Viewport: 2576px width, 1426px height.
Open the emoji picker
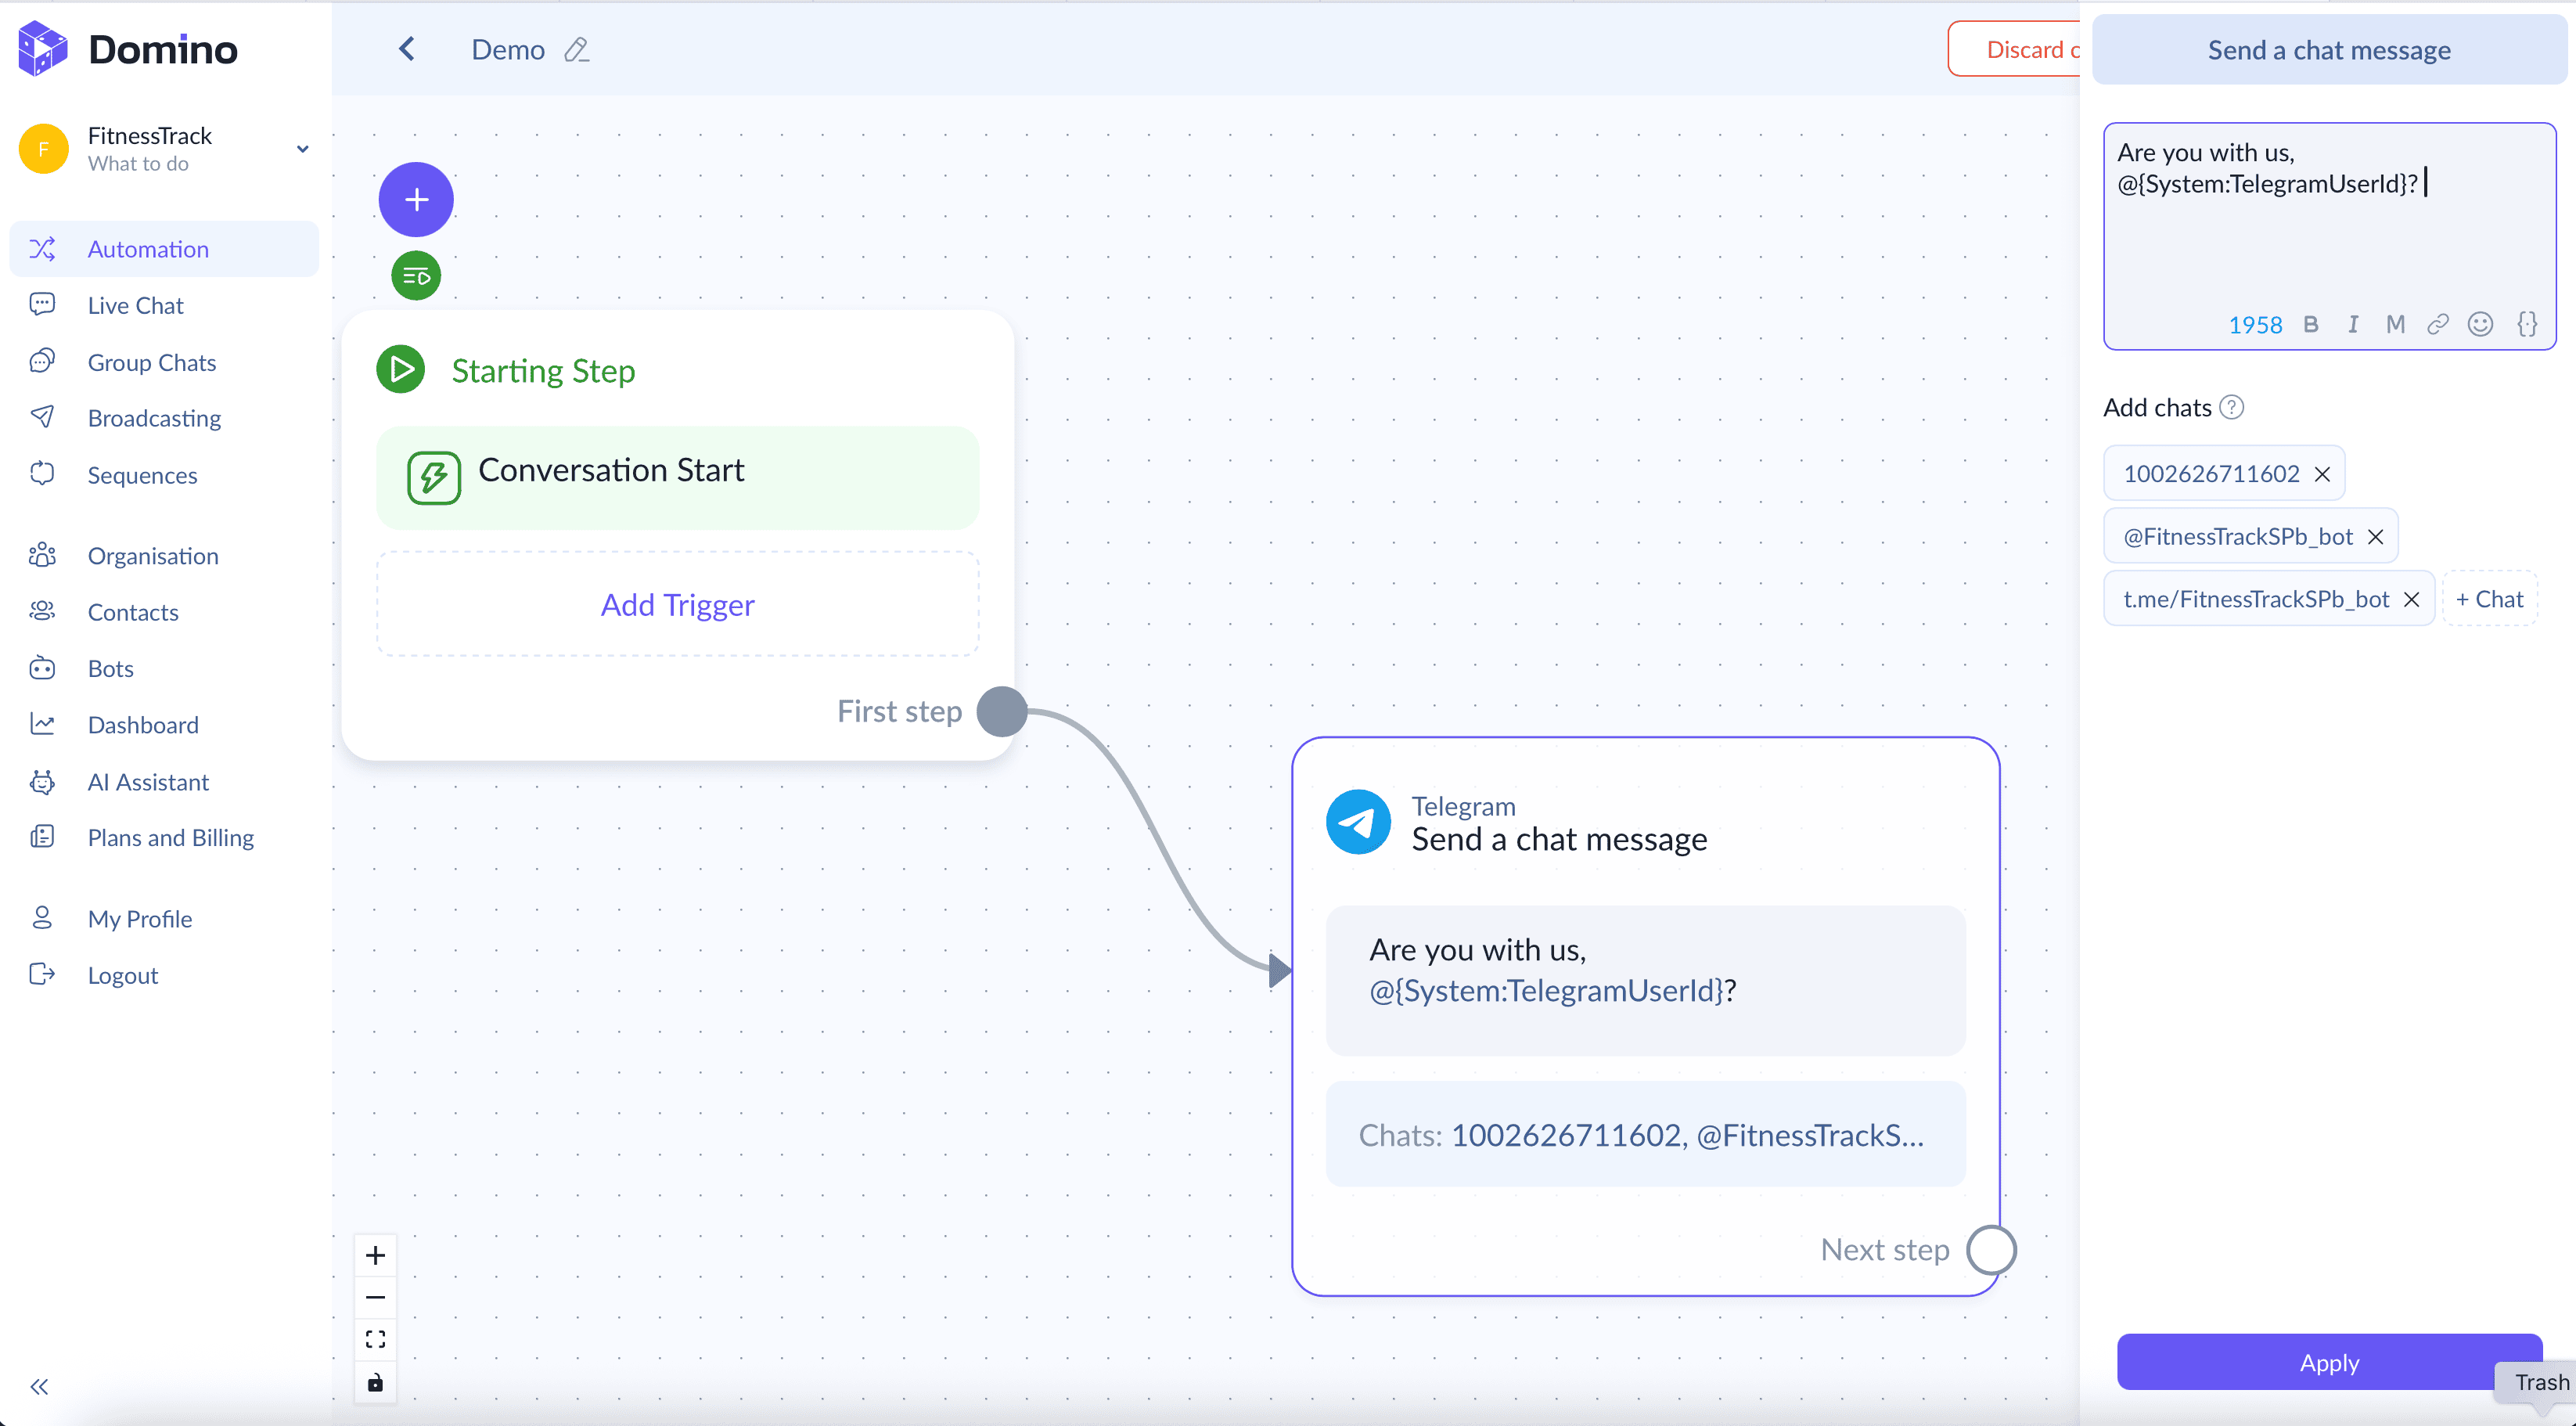2480,324
